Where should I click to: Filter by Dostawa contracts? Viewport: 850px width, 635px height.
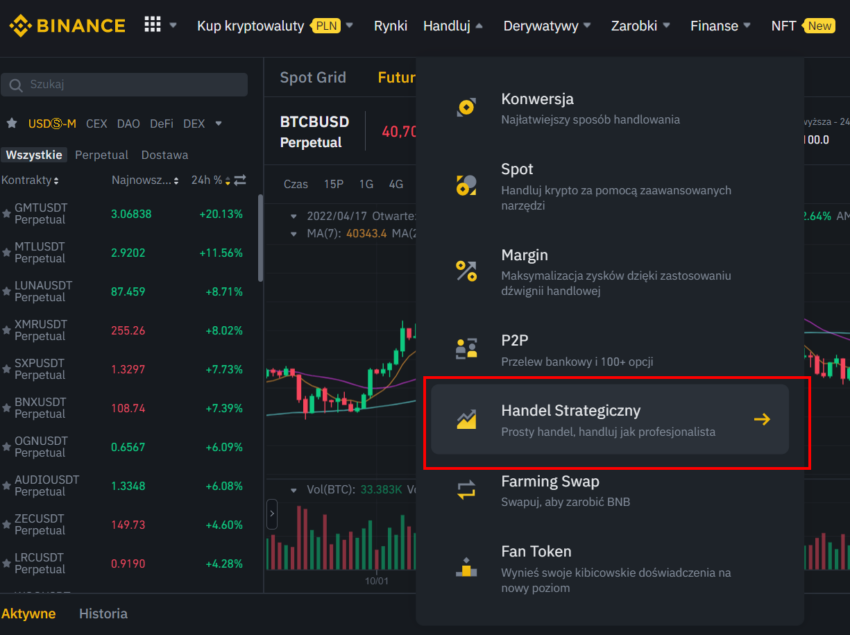[165, 155]
